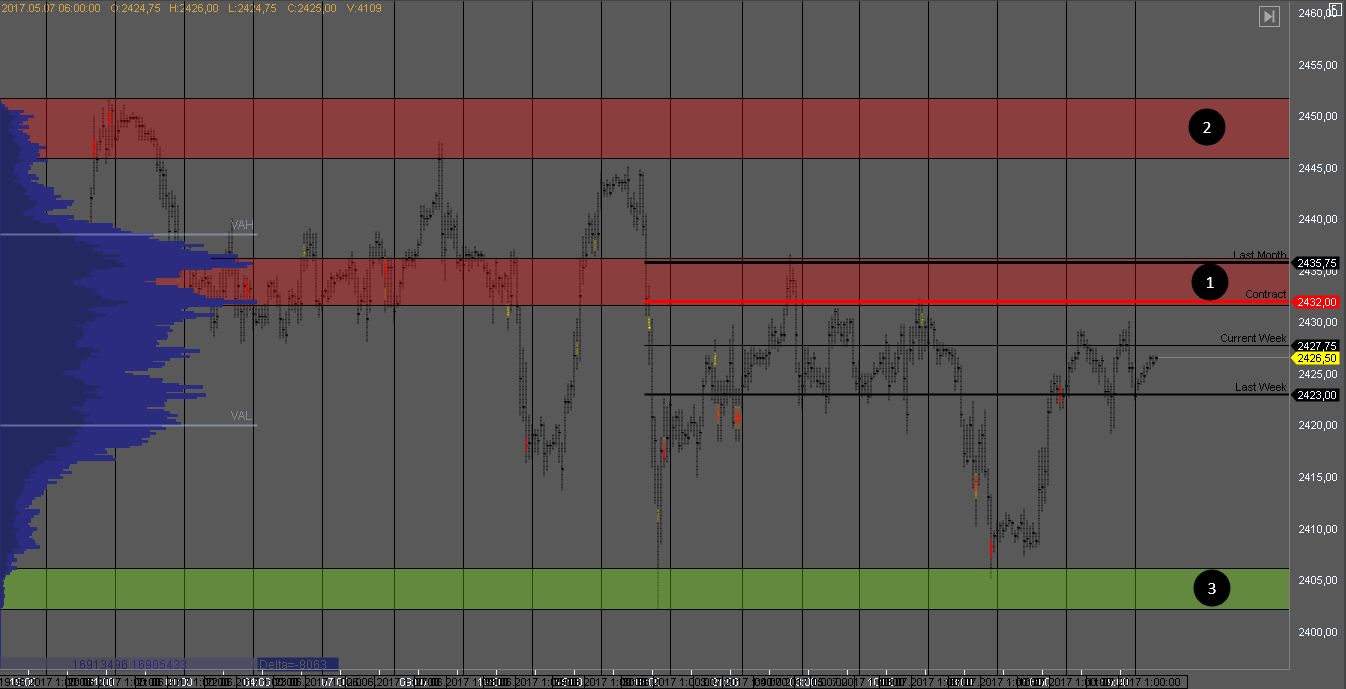Select the Contract level label

tap(1265, 294)
